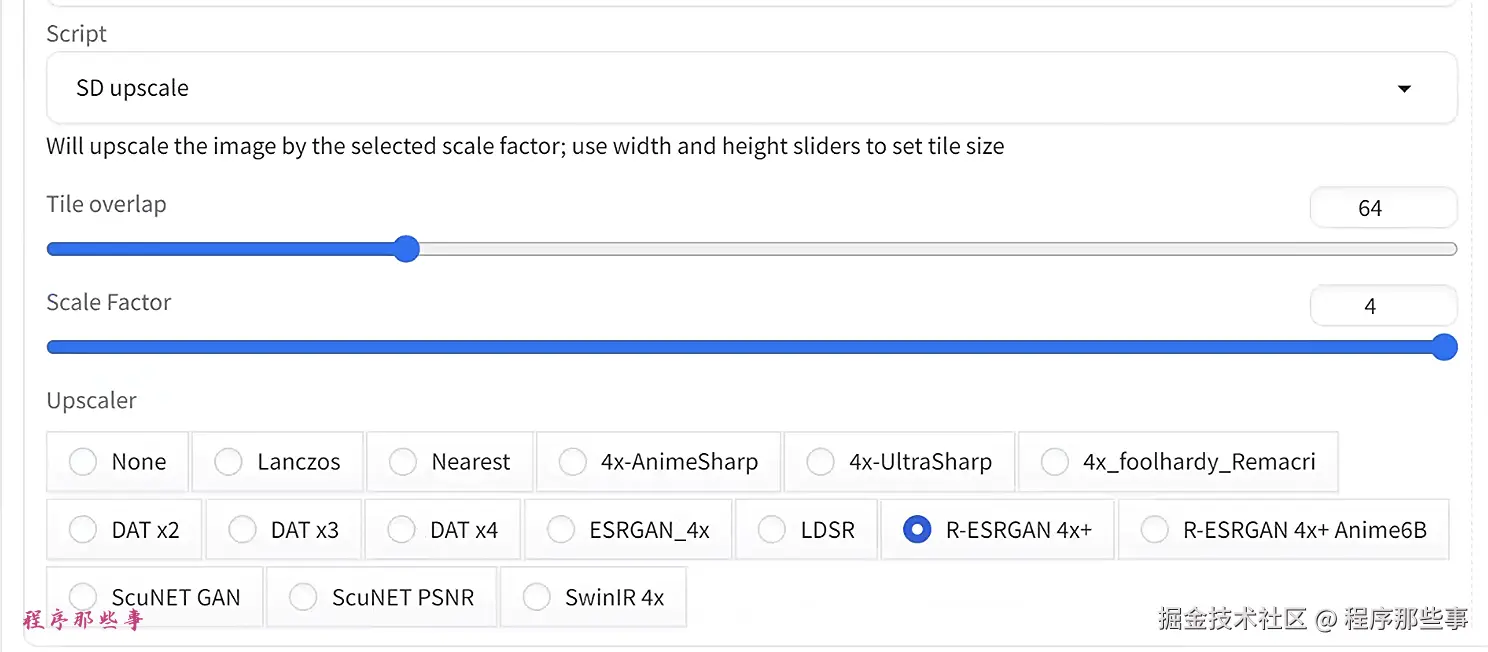Select DAT x4 upscaler
1488x652 pixels.
click(401, 530)
